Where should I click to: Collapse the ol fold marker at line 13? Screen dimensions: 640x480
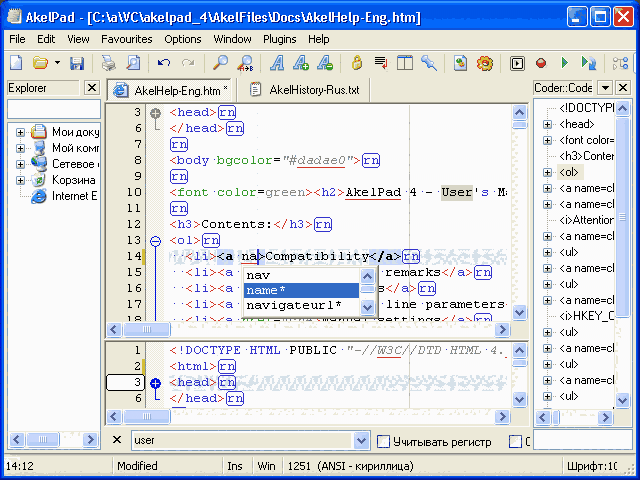pyautogui.click(x=155, y=241)
